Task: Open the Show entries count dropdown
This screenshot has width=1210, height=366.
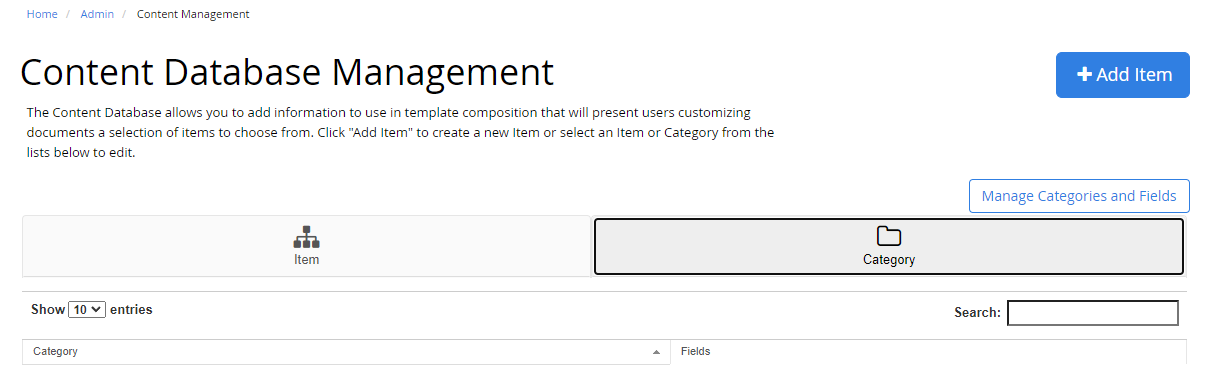Action: pos(87,310)
